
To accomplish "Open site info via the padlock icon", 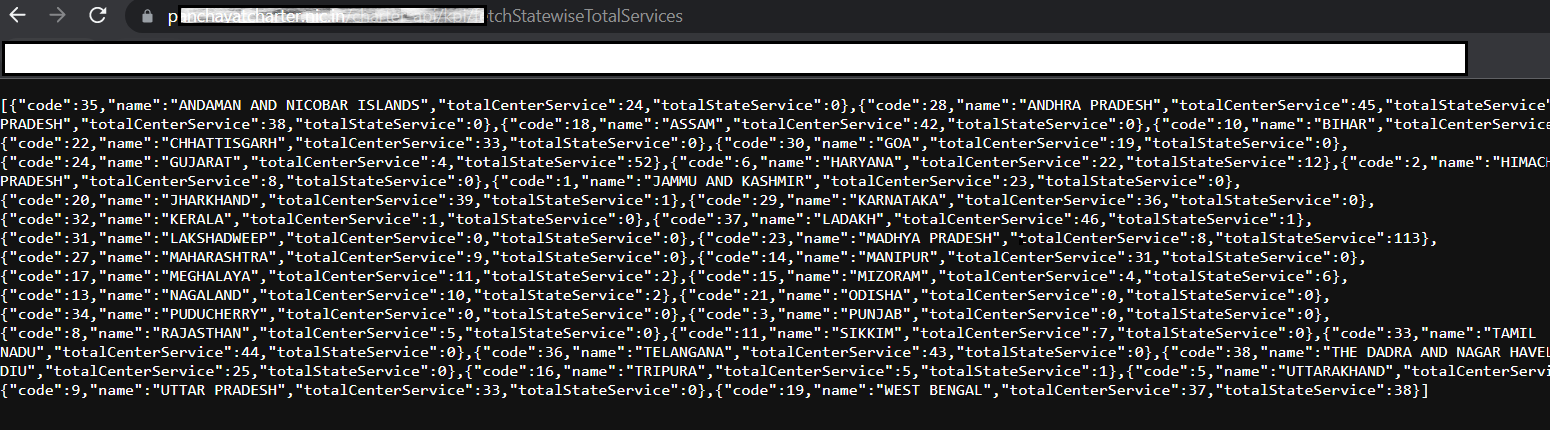I will pyautogui.click(x=147, y=17).
